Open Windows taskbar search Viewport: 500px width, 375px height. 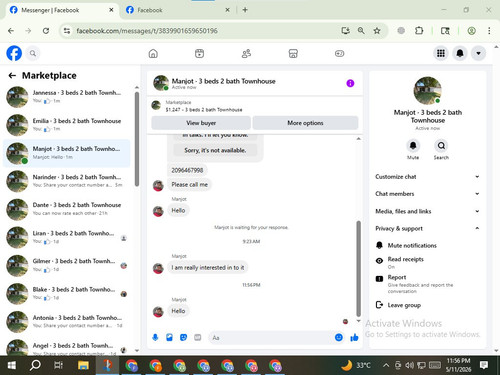(35, 366)
